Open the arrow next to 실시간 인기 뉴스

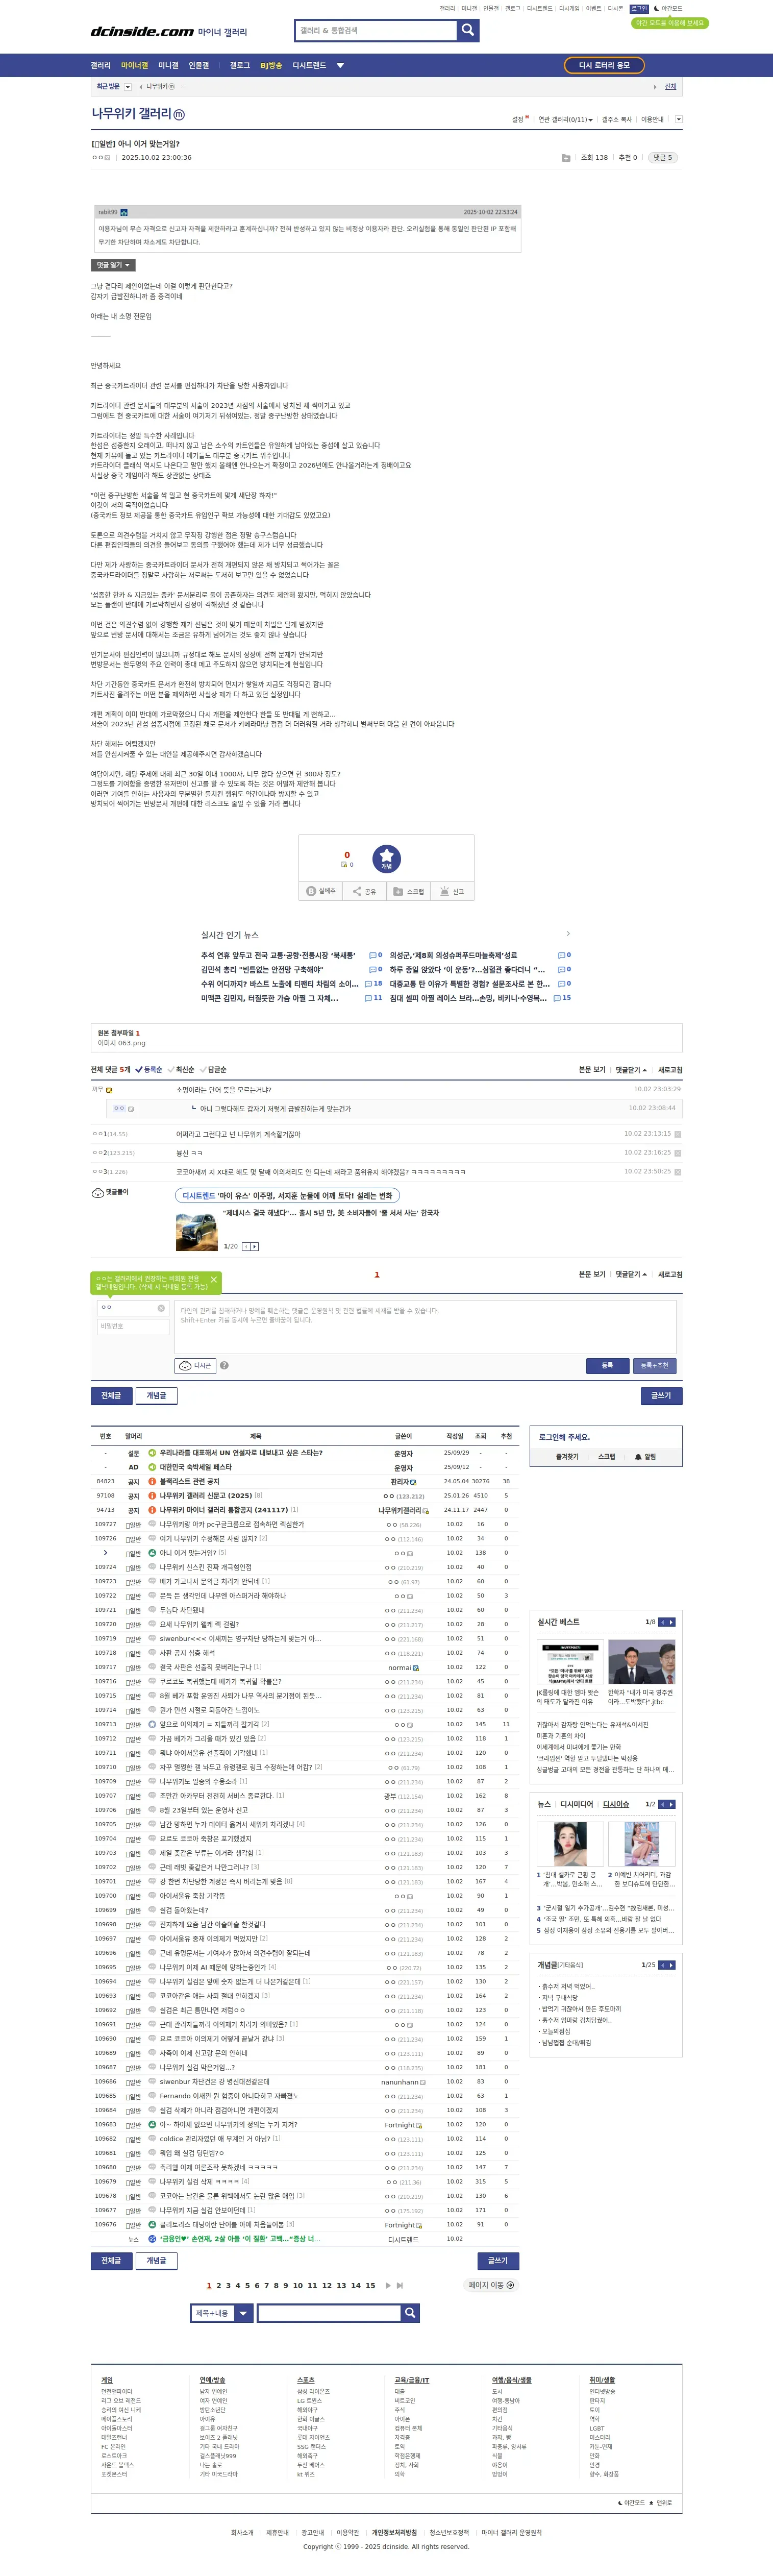568,934
